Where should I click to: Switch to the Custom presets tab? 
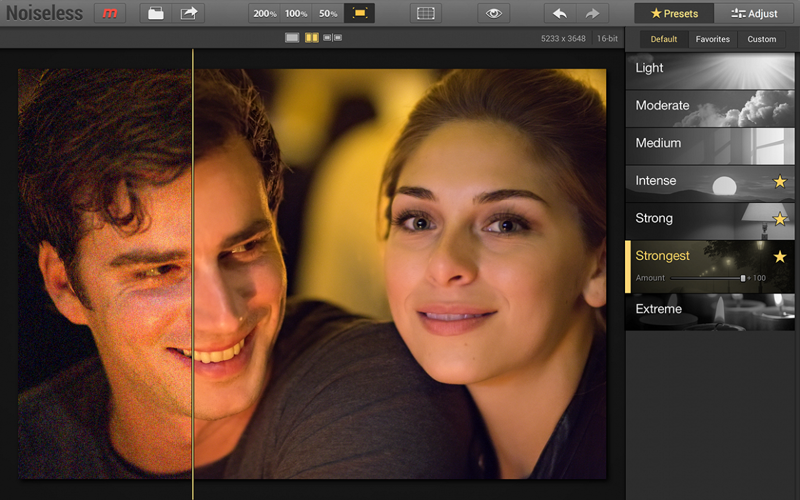point(761,39)
